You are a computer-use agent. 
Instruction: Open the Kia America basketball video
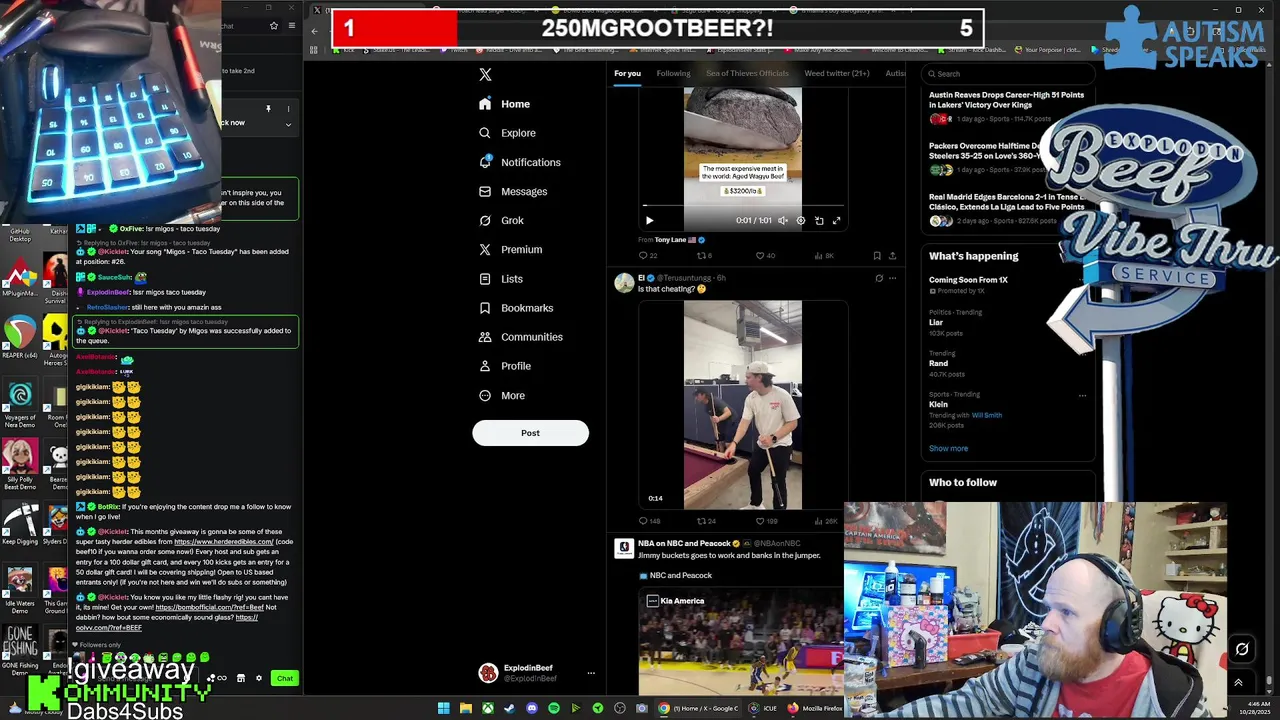point(742,640)
